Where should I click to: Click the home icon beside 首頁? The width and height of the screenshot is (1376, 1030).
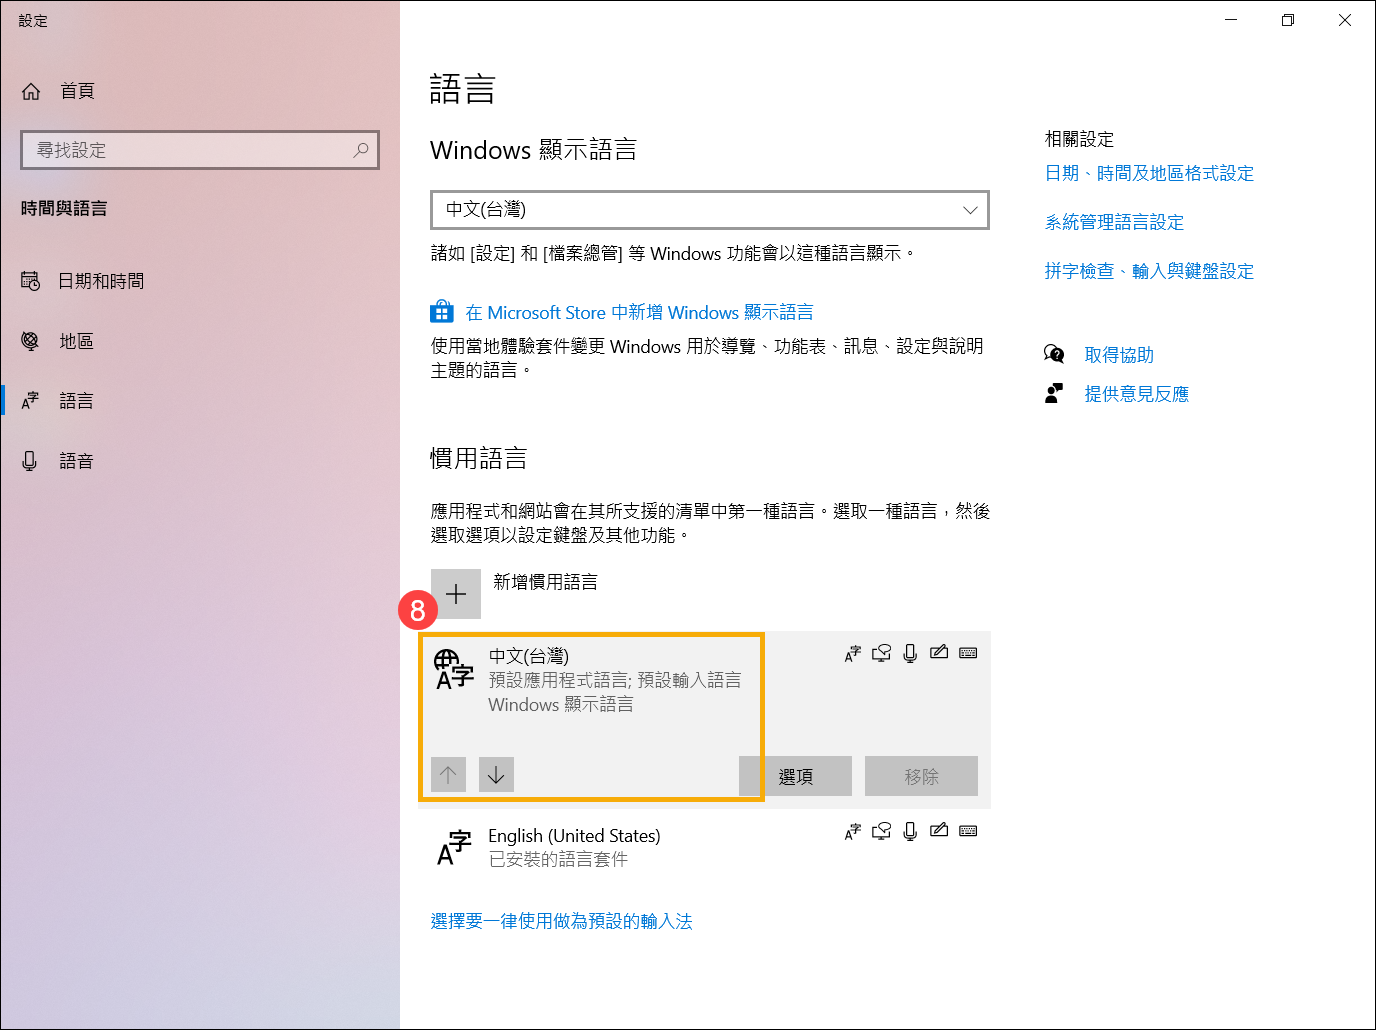click(x=31, y=91)
